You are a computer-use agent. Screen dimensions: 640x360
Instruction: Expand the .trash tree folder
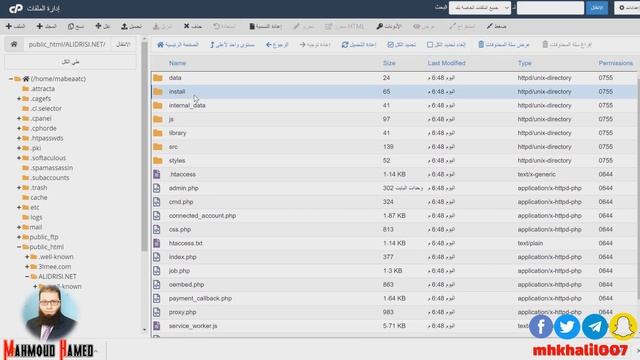(x=19, y=188)
